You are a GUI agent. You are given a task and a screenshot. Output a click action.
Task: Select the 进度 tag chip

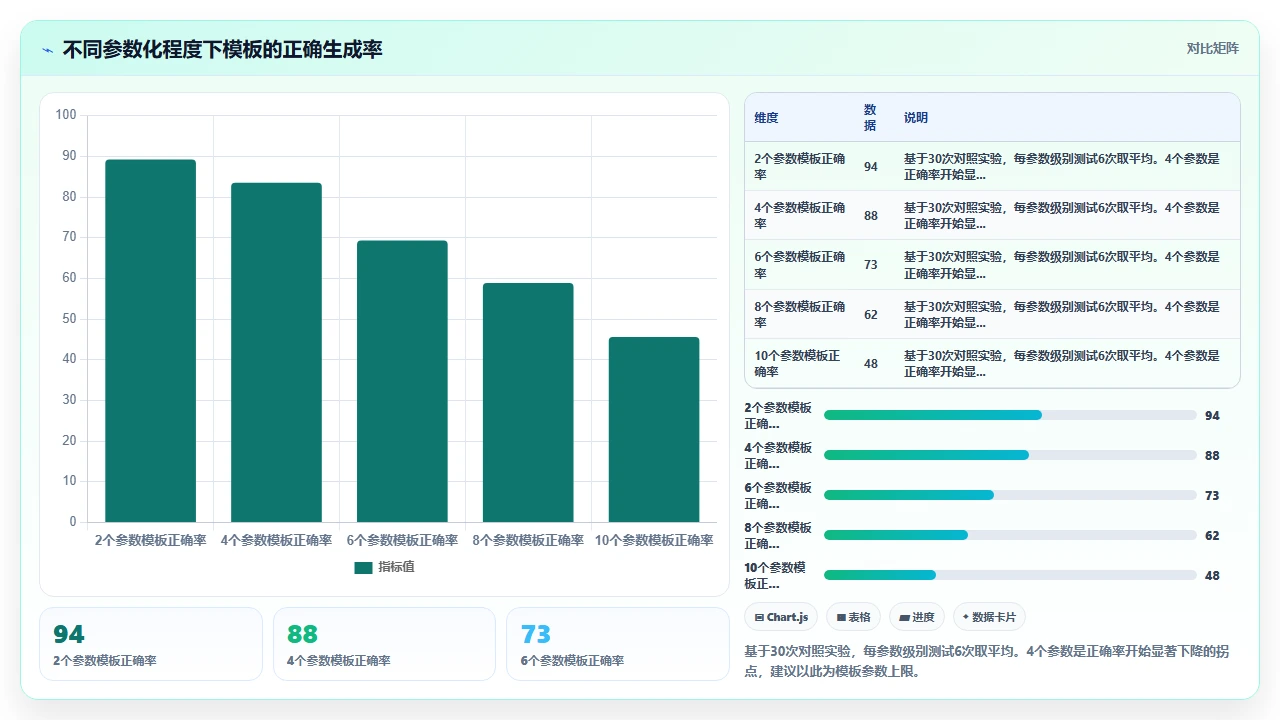click(x=917, y=617)
